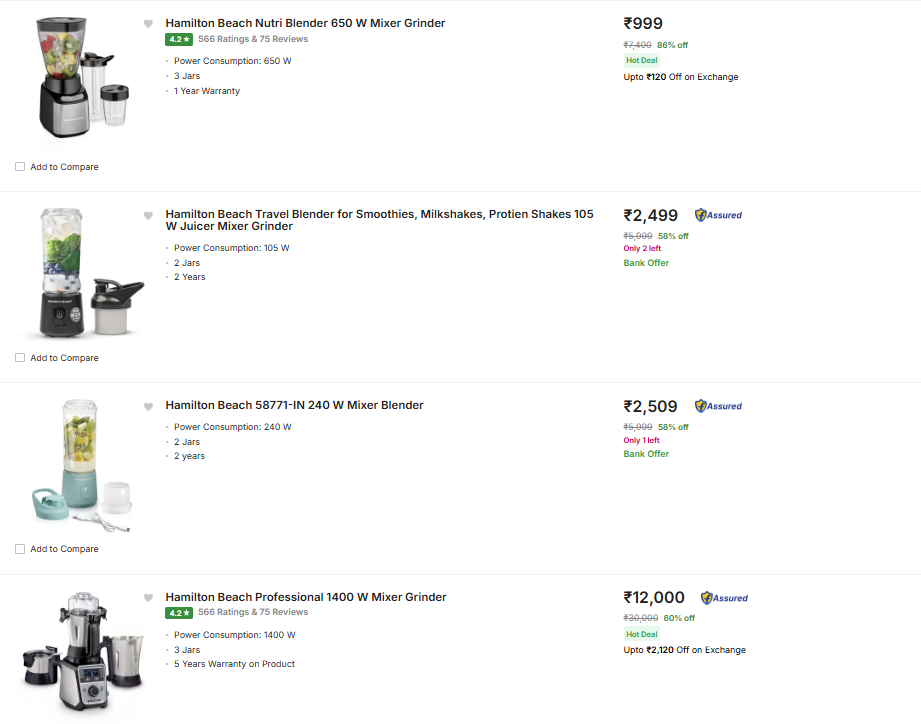This screenshot has height=724, width=921.
Task: Favorite the Nutri Blender 650 W with heart
Action: pyautogui.click(x=148, y=24)
